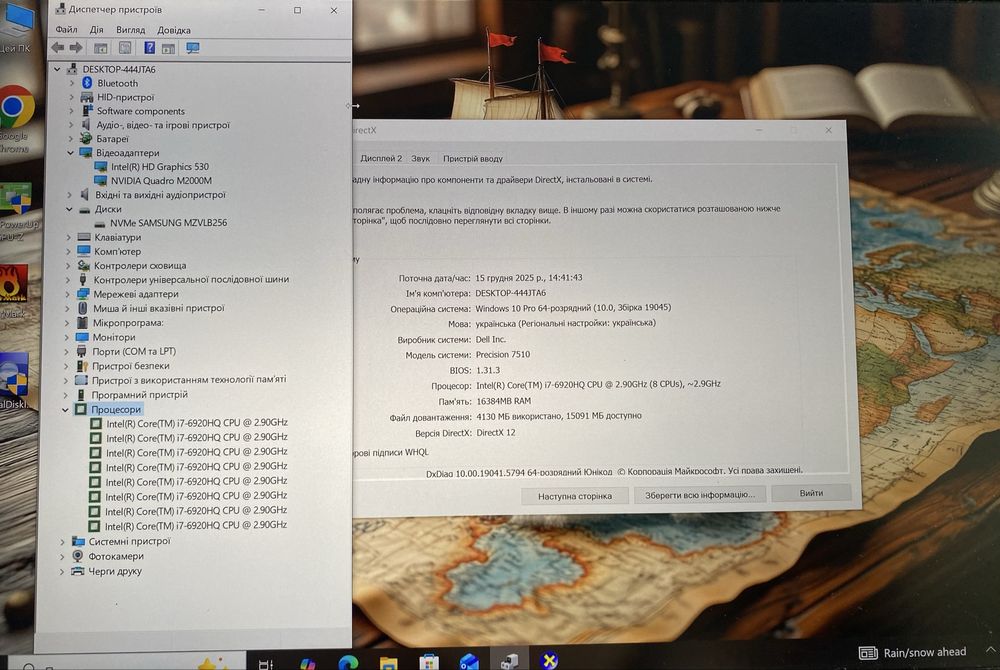
Task: Show hidden tray icons with the chevron
Action: tap(990, 650)
